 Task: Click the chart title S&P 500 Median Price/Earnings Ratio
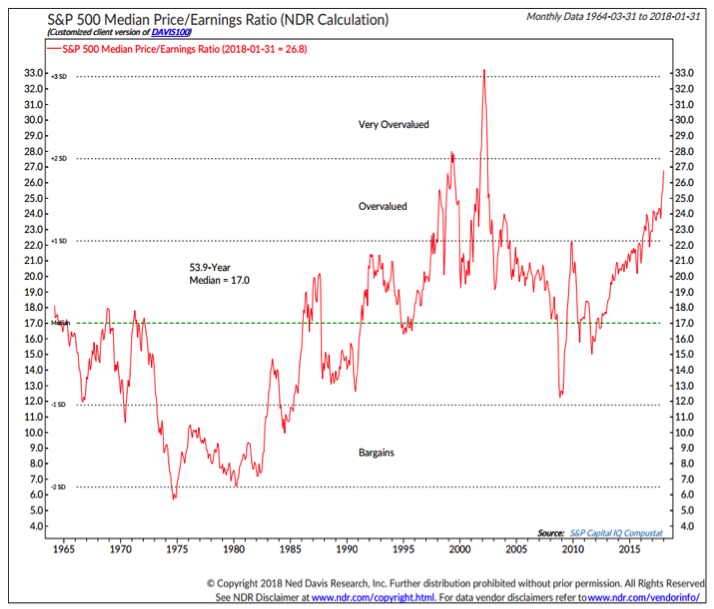218,20
